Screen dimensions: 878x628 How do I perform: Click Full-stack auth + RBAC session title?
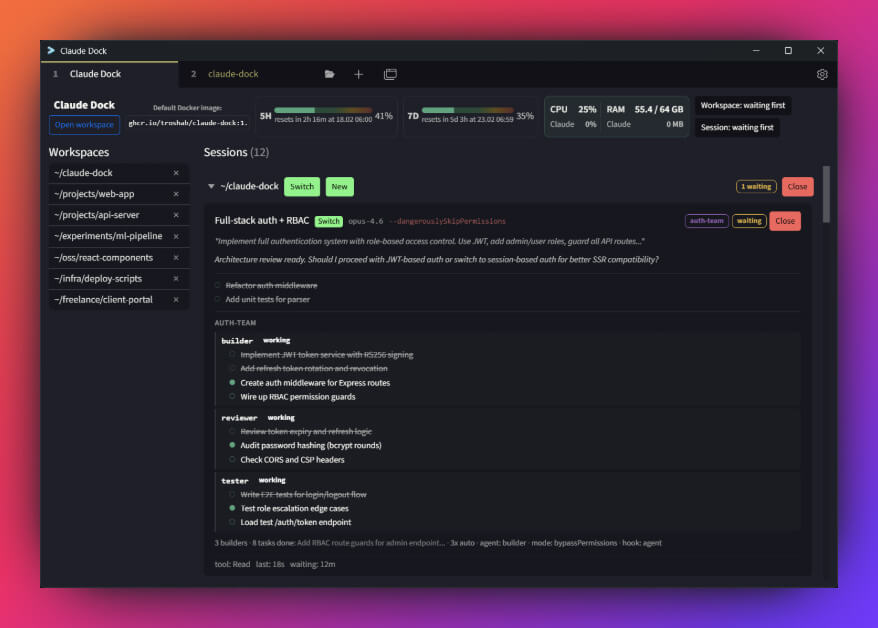click(x=261, y=221)
